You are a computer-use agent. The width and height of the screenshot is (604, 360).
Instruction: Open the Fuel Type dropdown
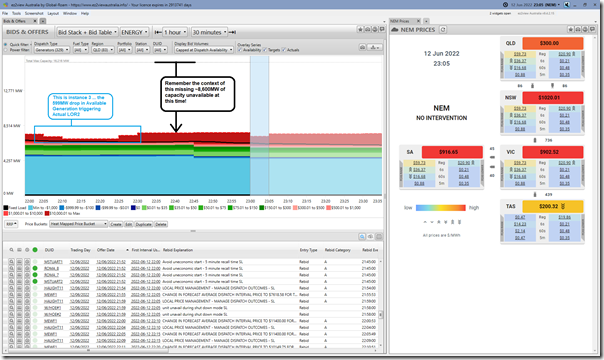pos(81,50)
